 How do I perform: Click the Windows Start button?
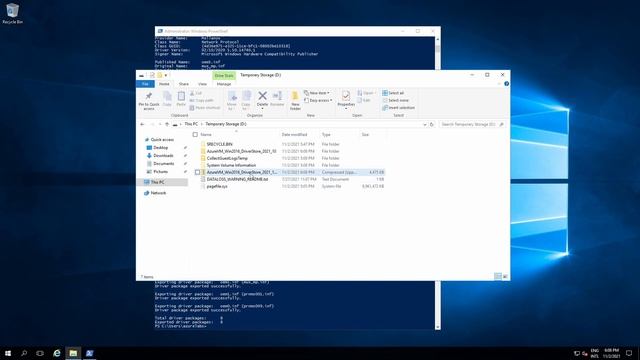tap(8, 353)
